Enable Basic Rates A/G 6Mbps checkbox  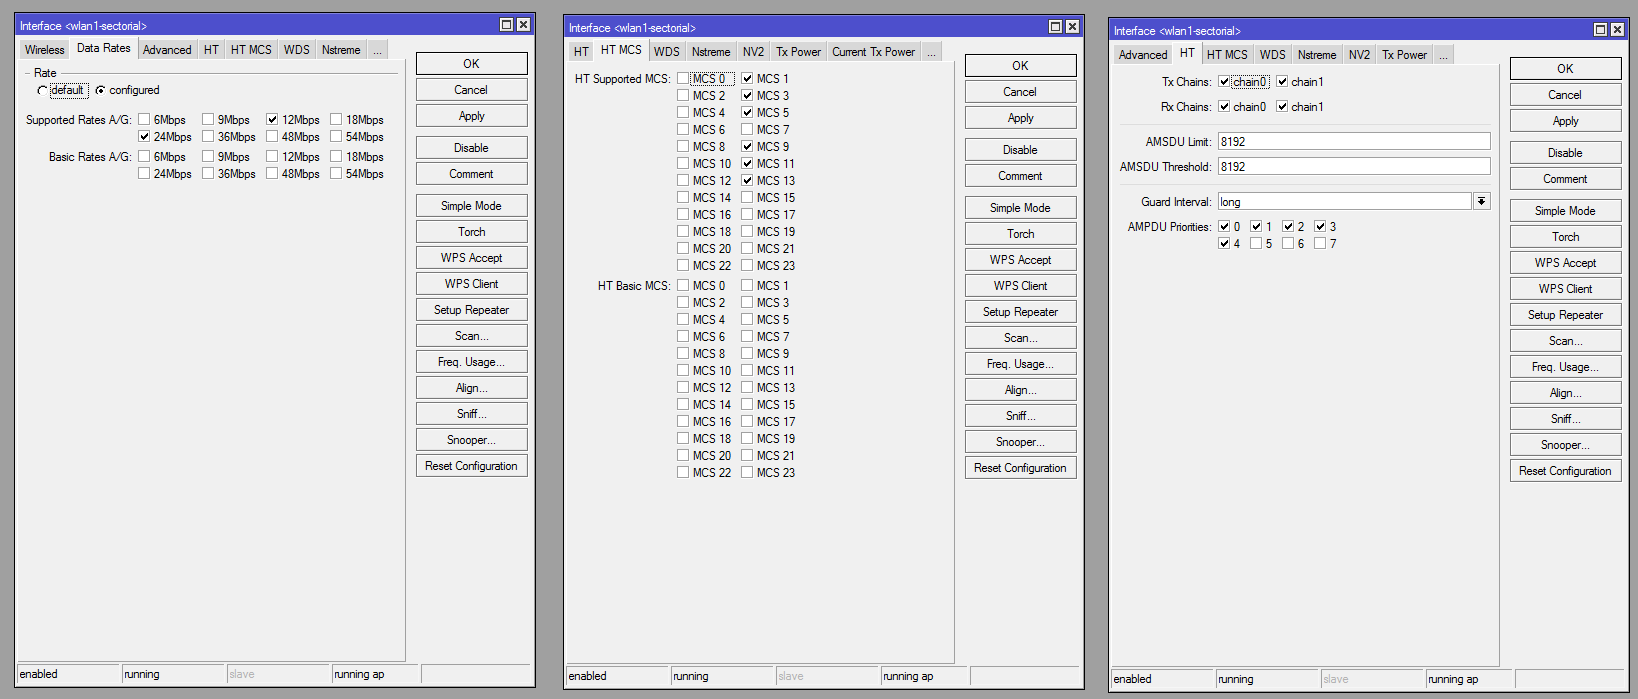tap(144, 156)
